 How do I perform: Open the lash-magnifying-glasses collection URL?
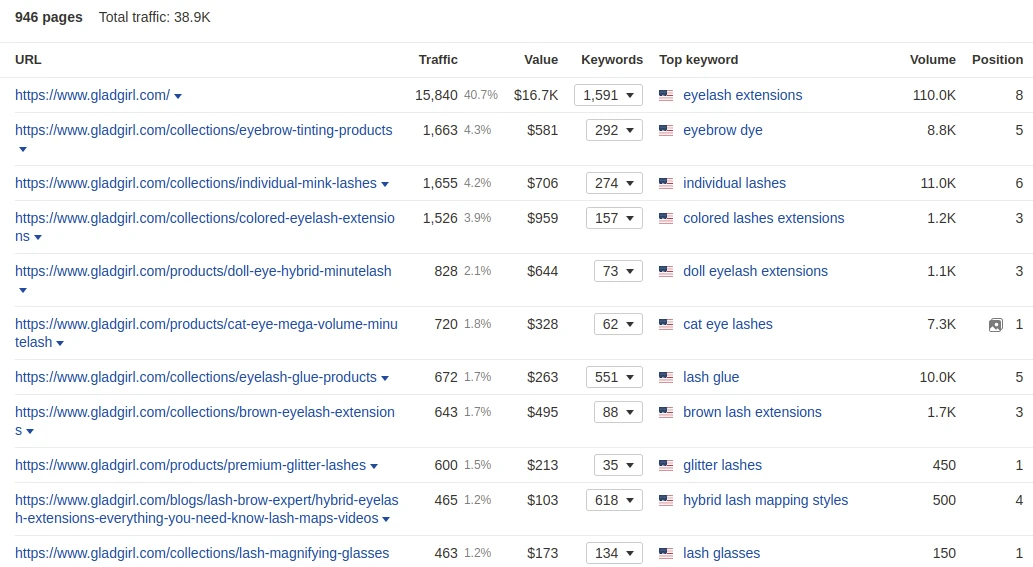click(202, 553)
